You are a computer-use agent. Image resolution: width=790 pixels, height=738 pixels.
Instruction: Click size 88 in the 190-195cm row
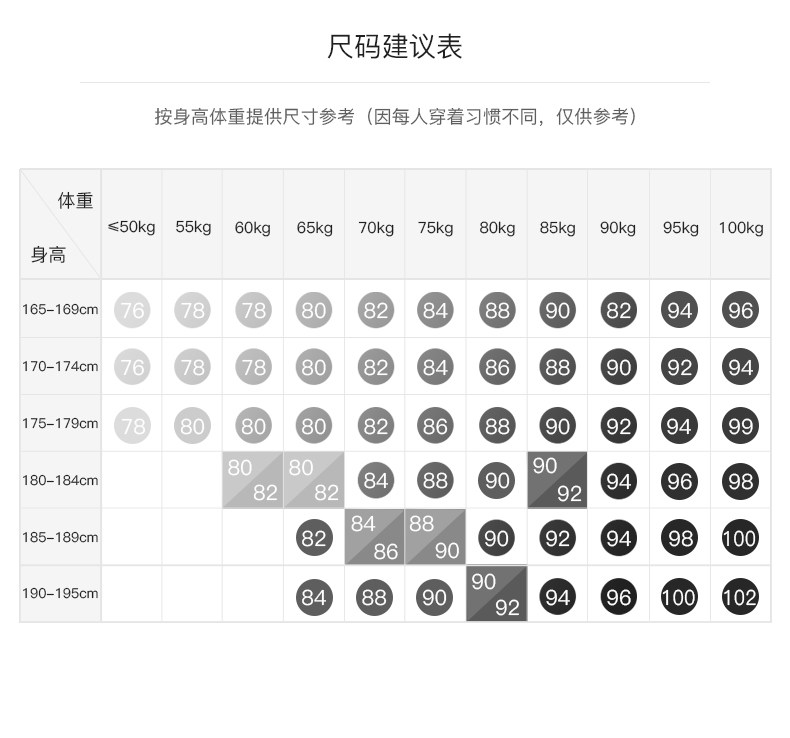[374, 597]
